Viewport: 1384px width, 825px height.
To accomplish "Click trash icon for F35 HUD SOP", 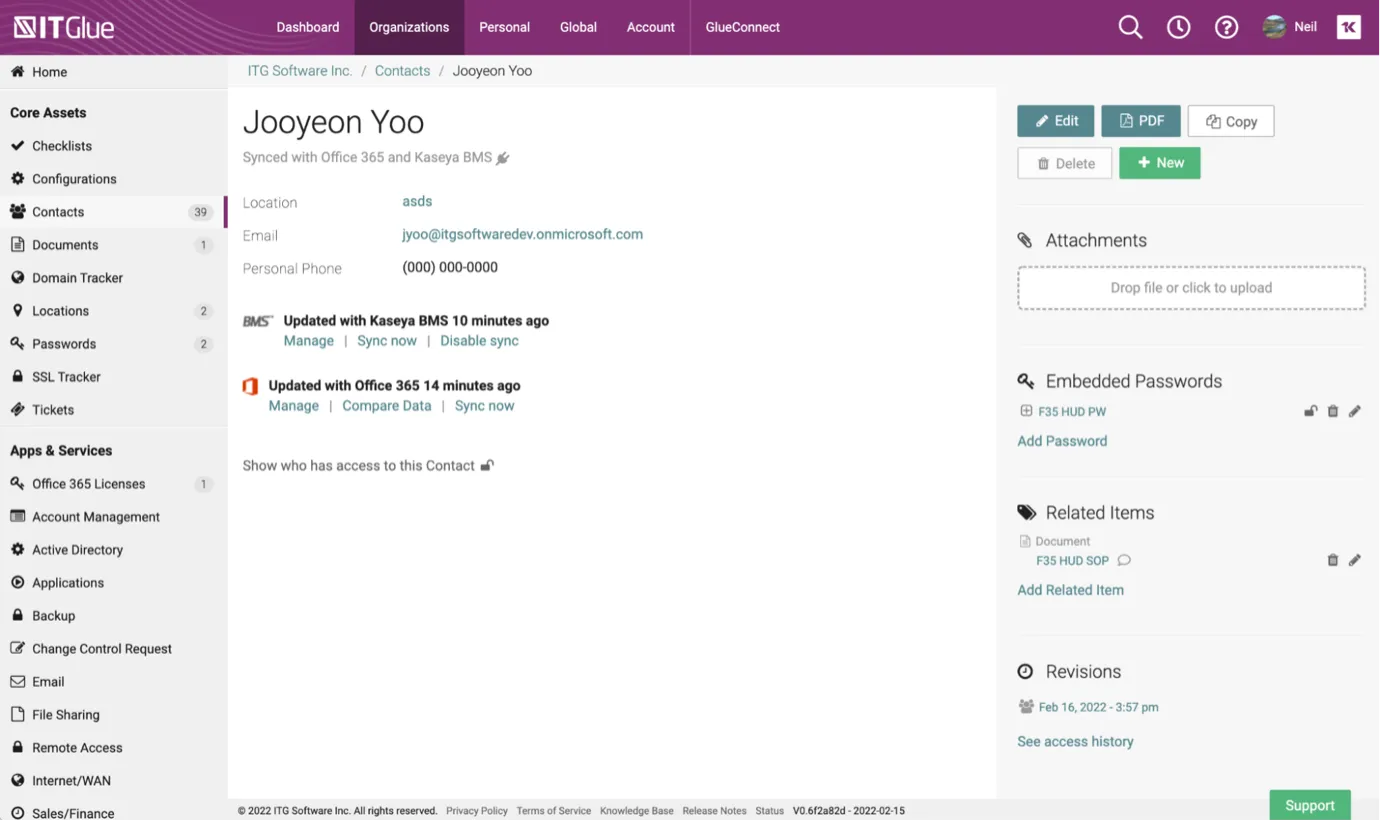I will (x=1332, y=560).
